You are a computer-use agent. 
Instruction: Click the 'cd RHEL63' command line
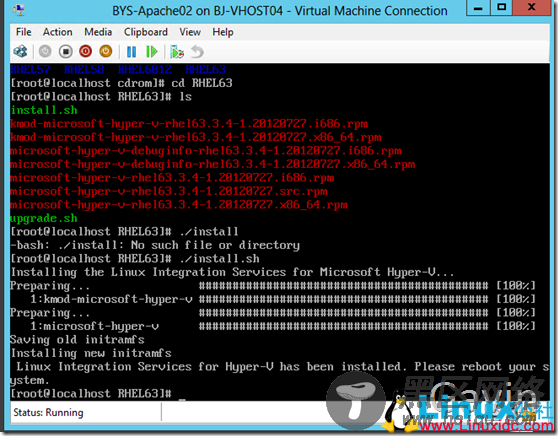[122, 83]
